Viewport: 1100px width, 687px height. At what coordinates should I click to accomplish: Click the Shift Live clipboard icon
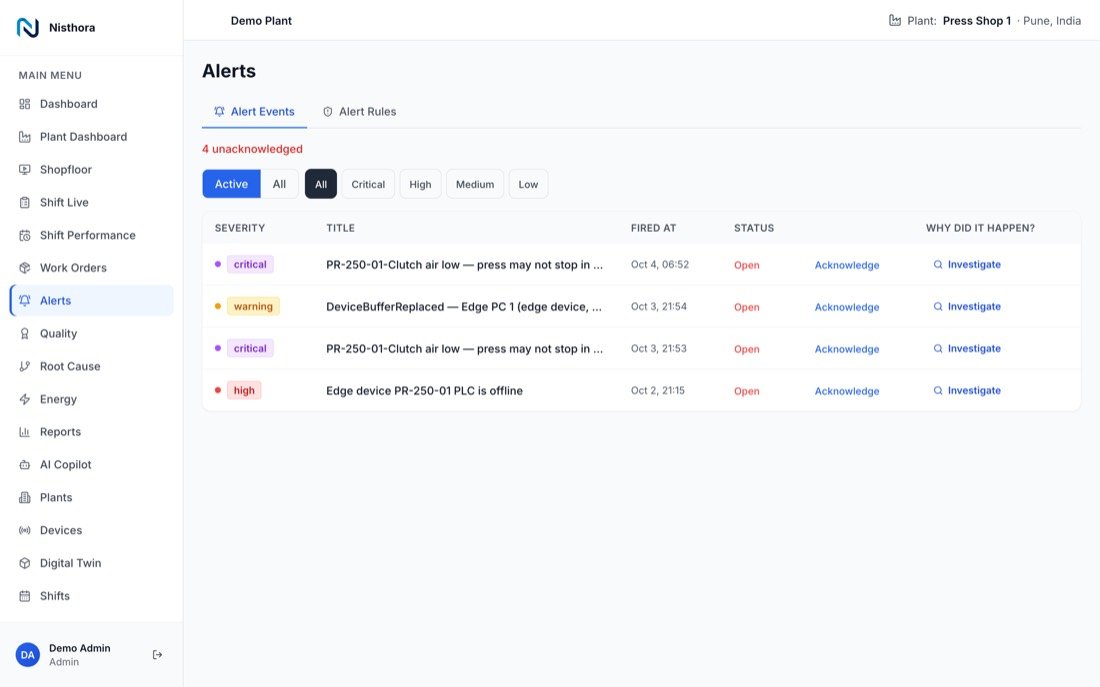pyautogui.click(x=25, y=203)
